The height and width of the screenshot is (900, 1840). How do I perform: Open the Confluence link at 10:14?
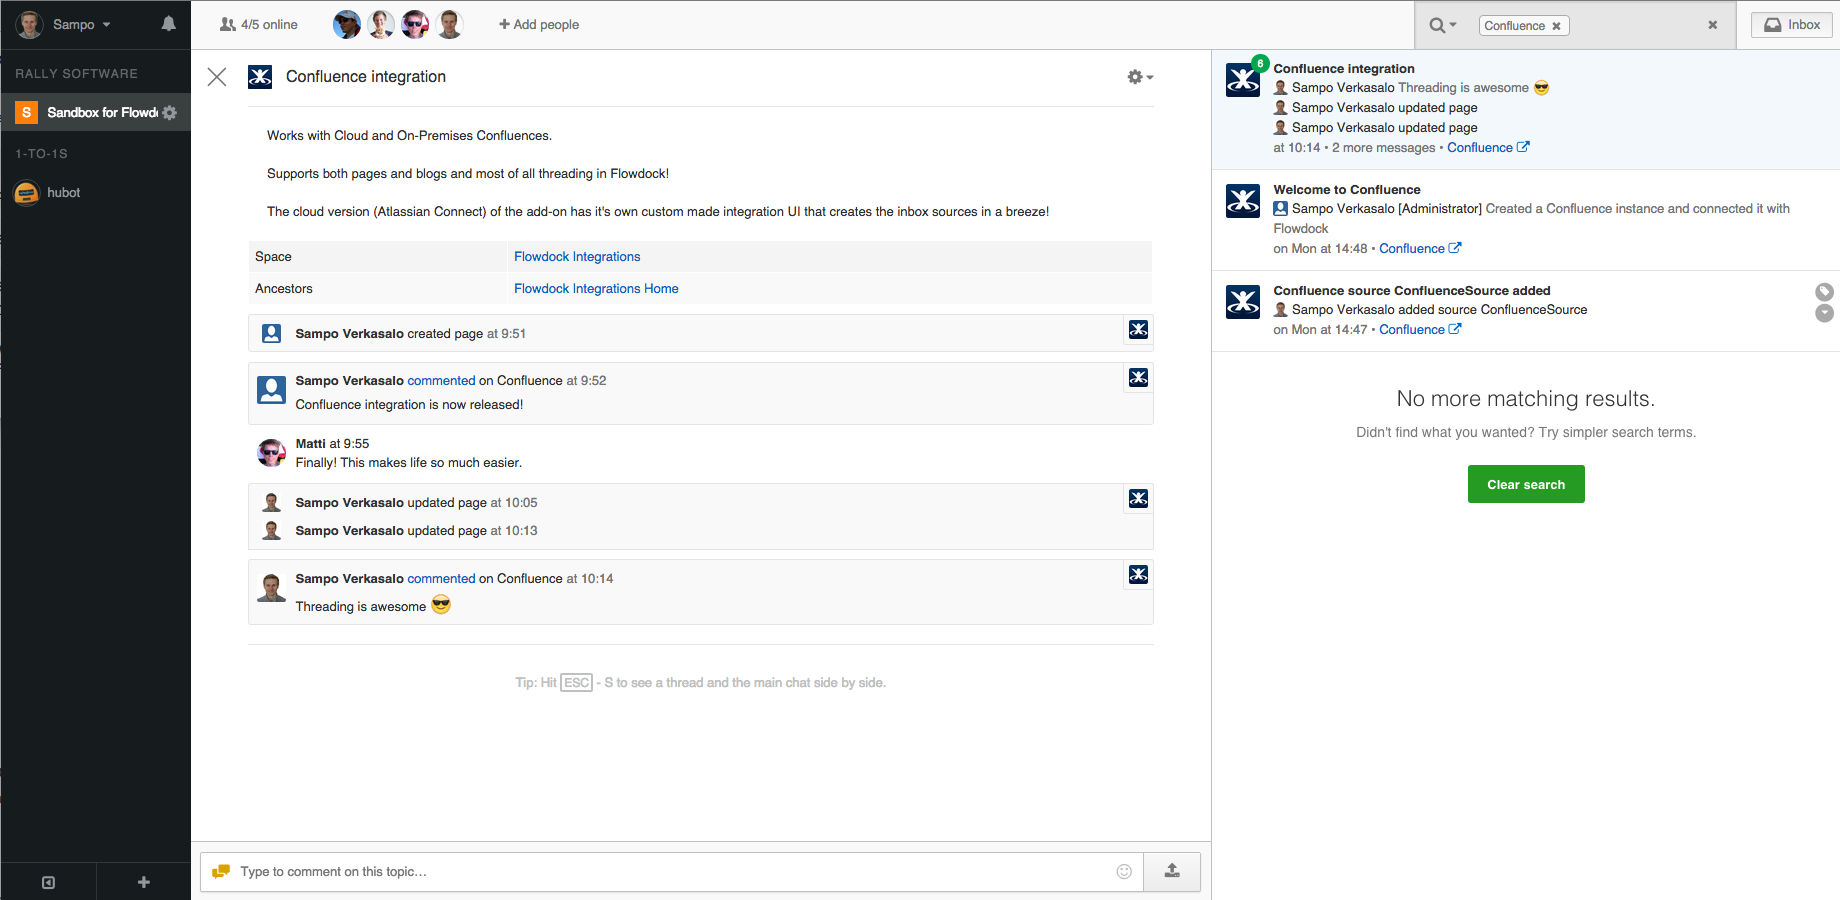click(x=1488, y=148)
